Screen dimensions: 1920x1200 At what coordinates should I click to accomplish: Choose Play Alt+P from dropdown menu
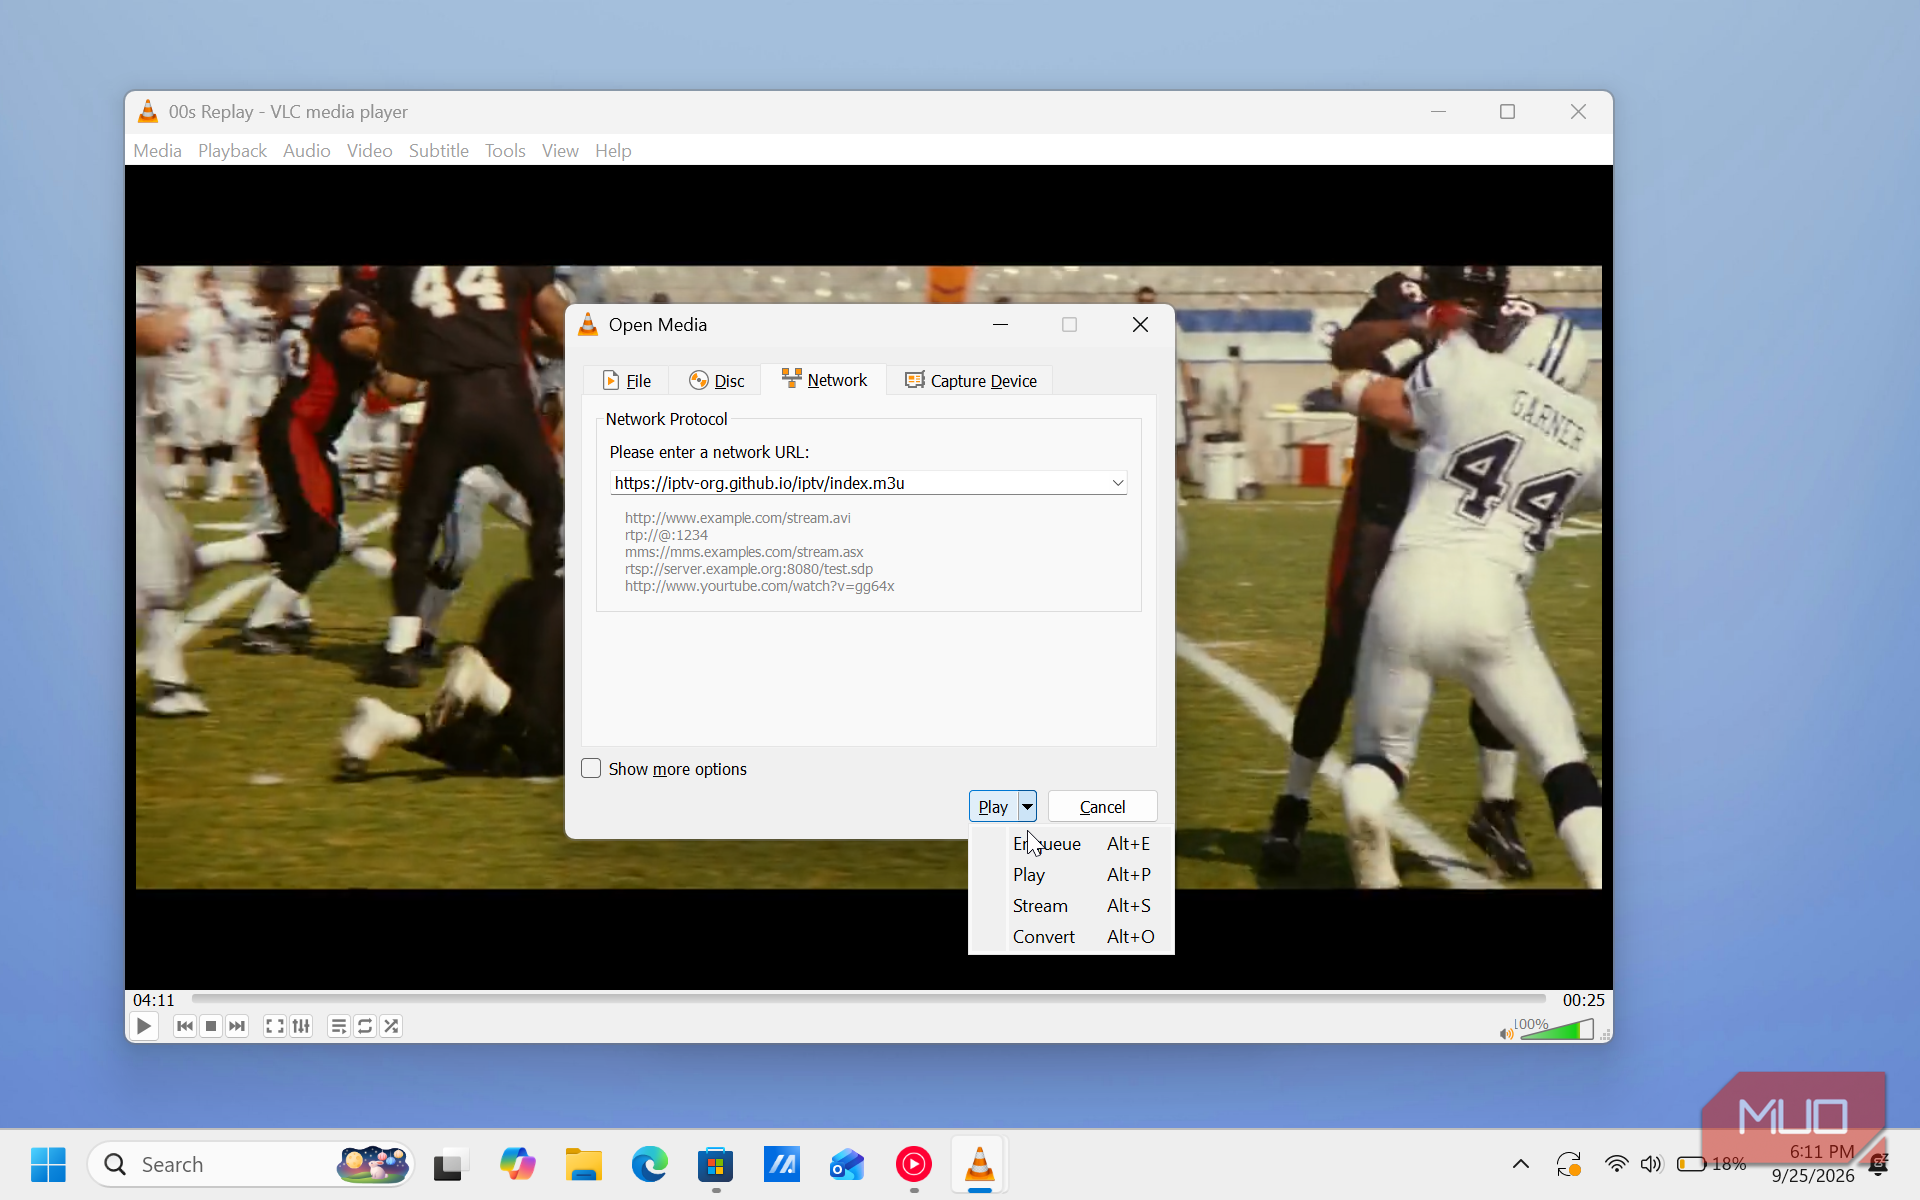click(1071, 875)
